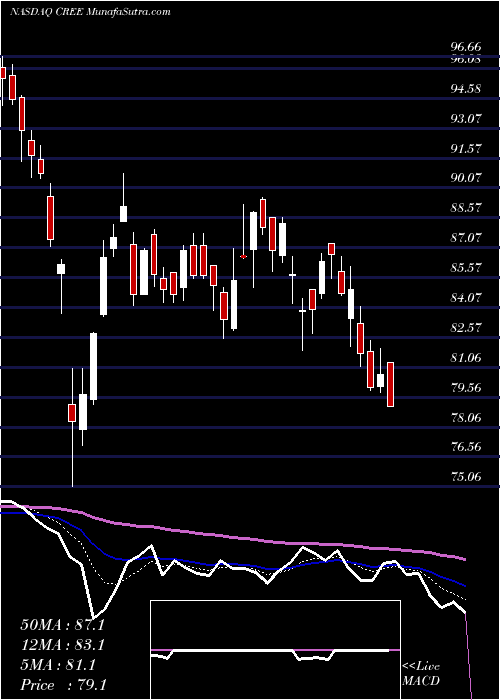The height and width of the screenshot is (700, 500).
Task: Click the 88.57 price axis label
Action: tap(465, 208)
